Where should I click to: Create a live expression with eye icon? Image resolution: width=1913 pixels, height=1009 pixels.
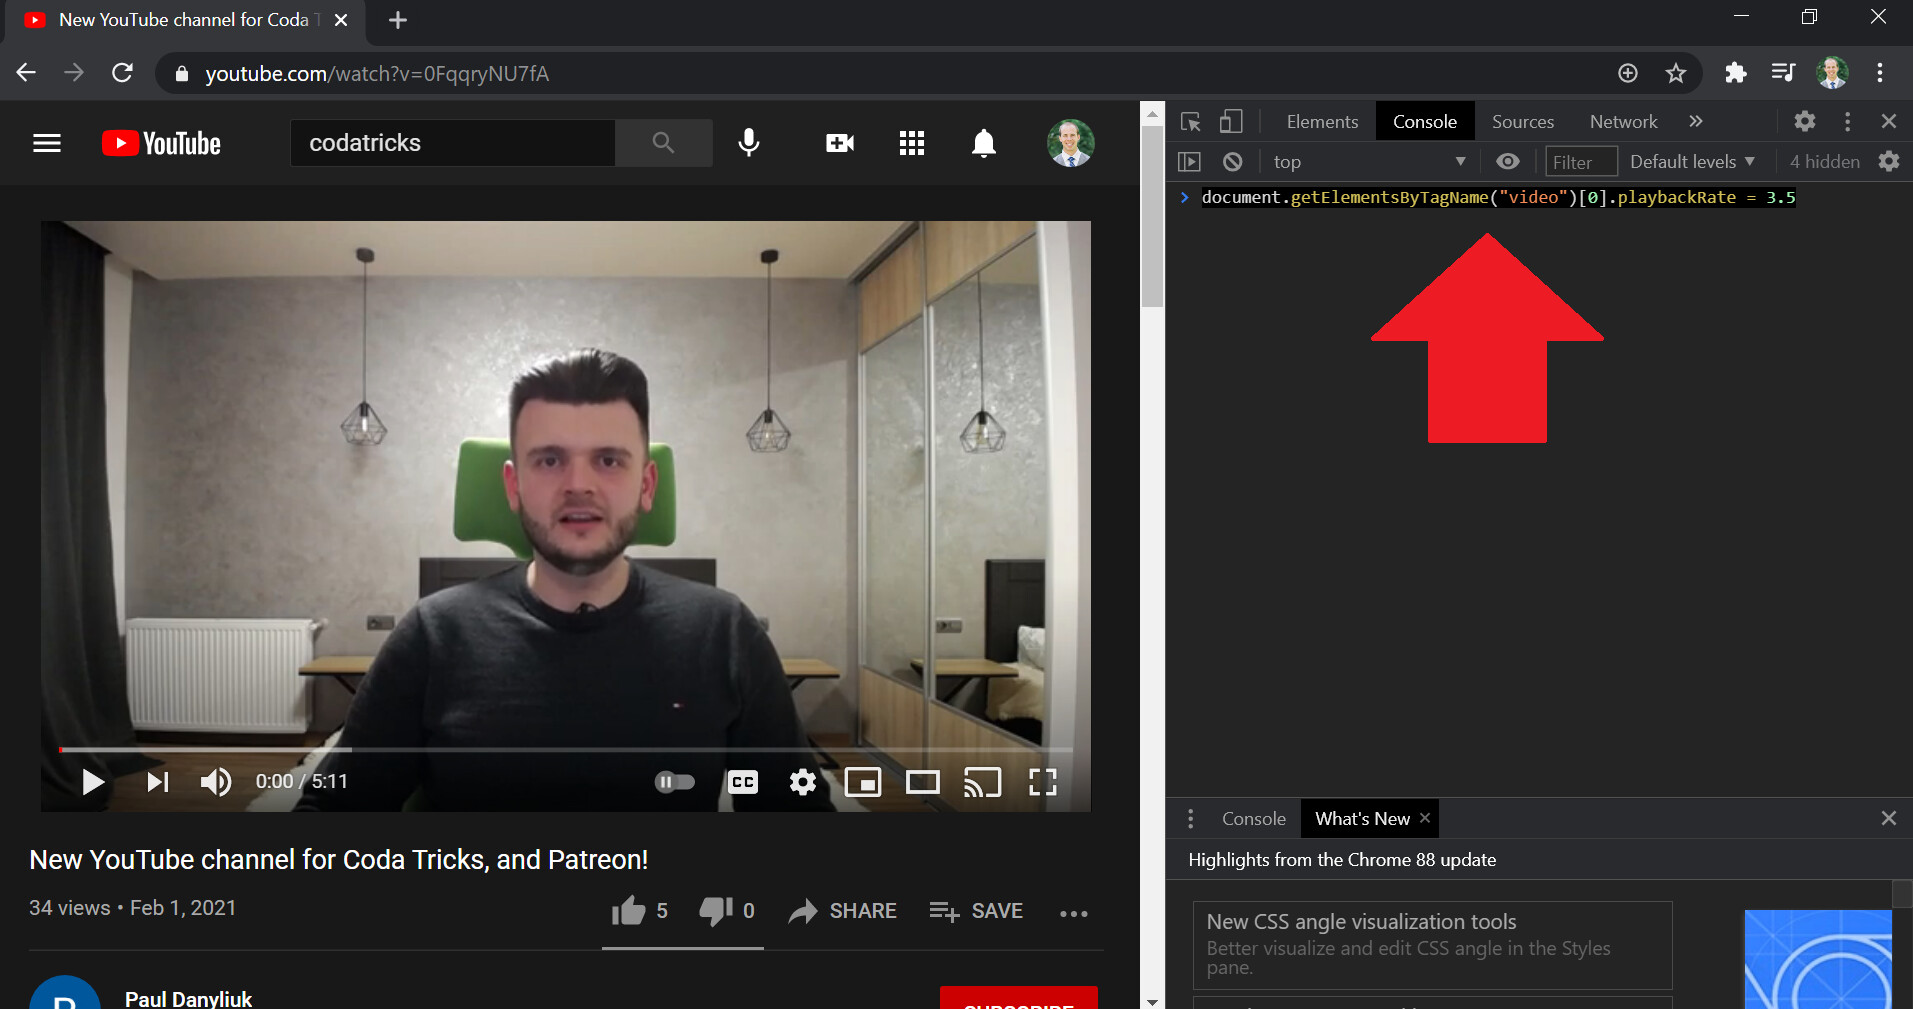[1508, 161]
